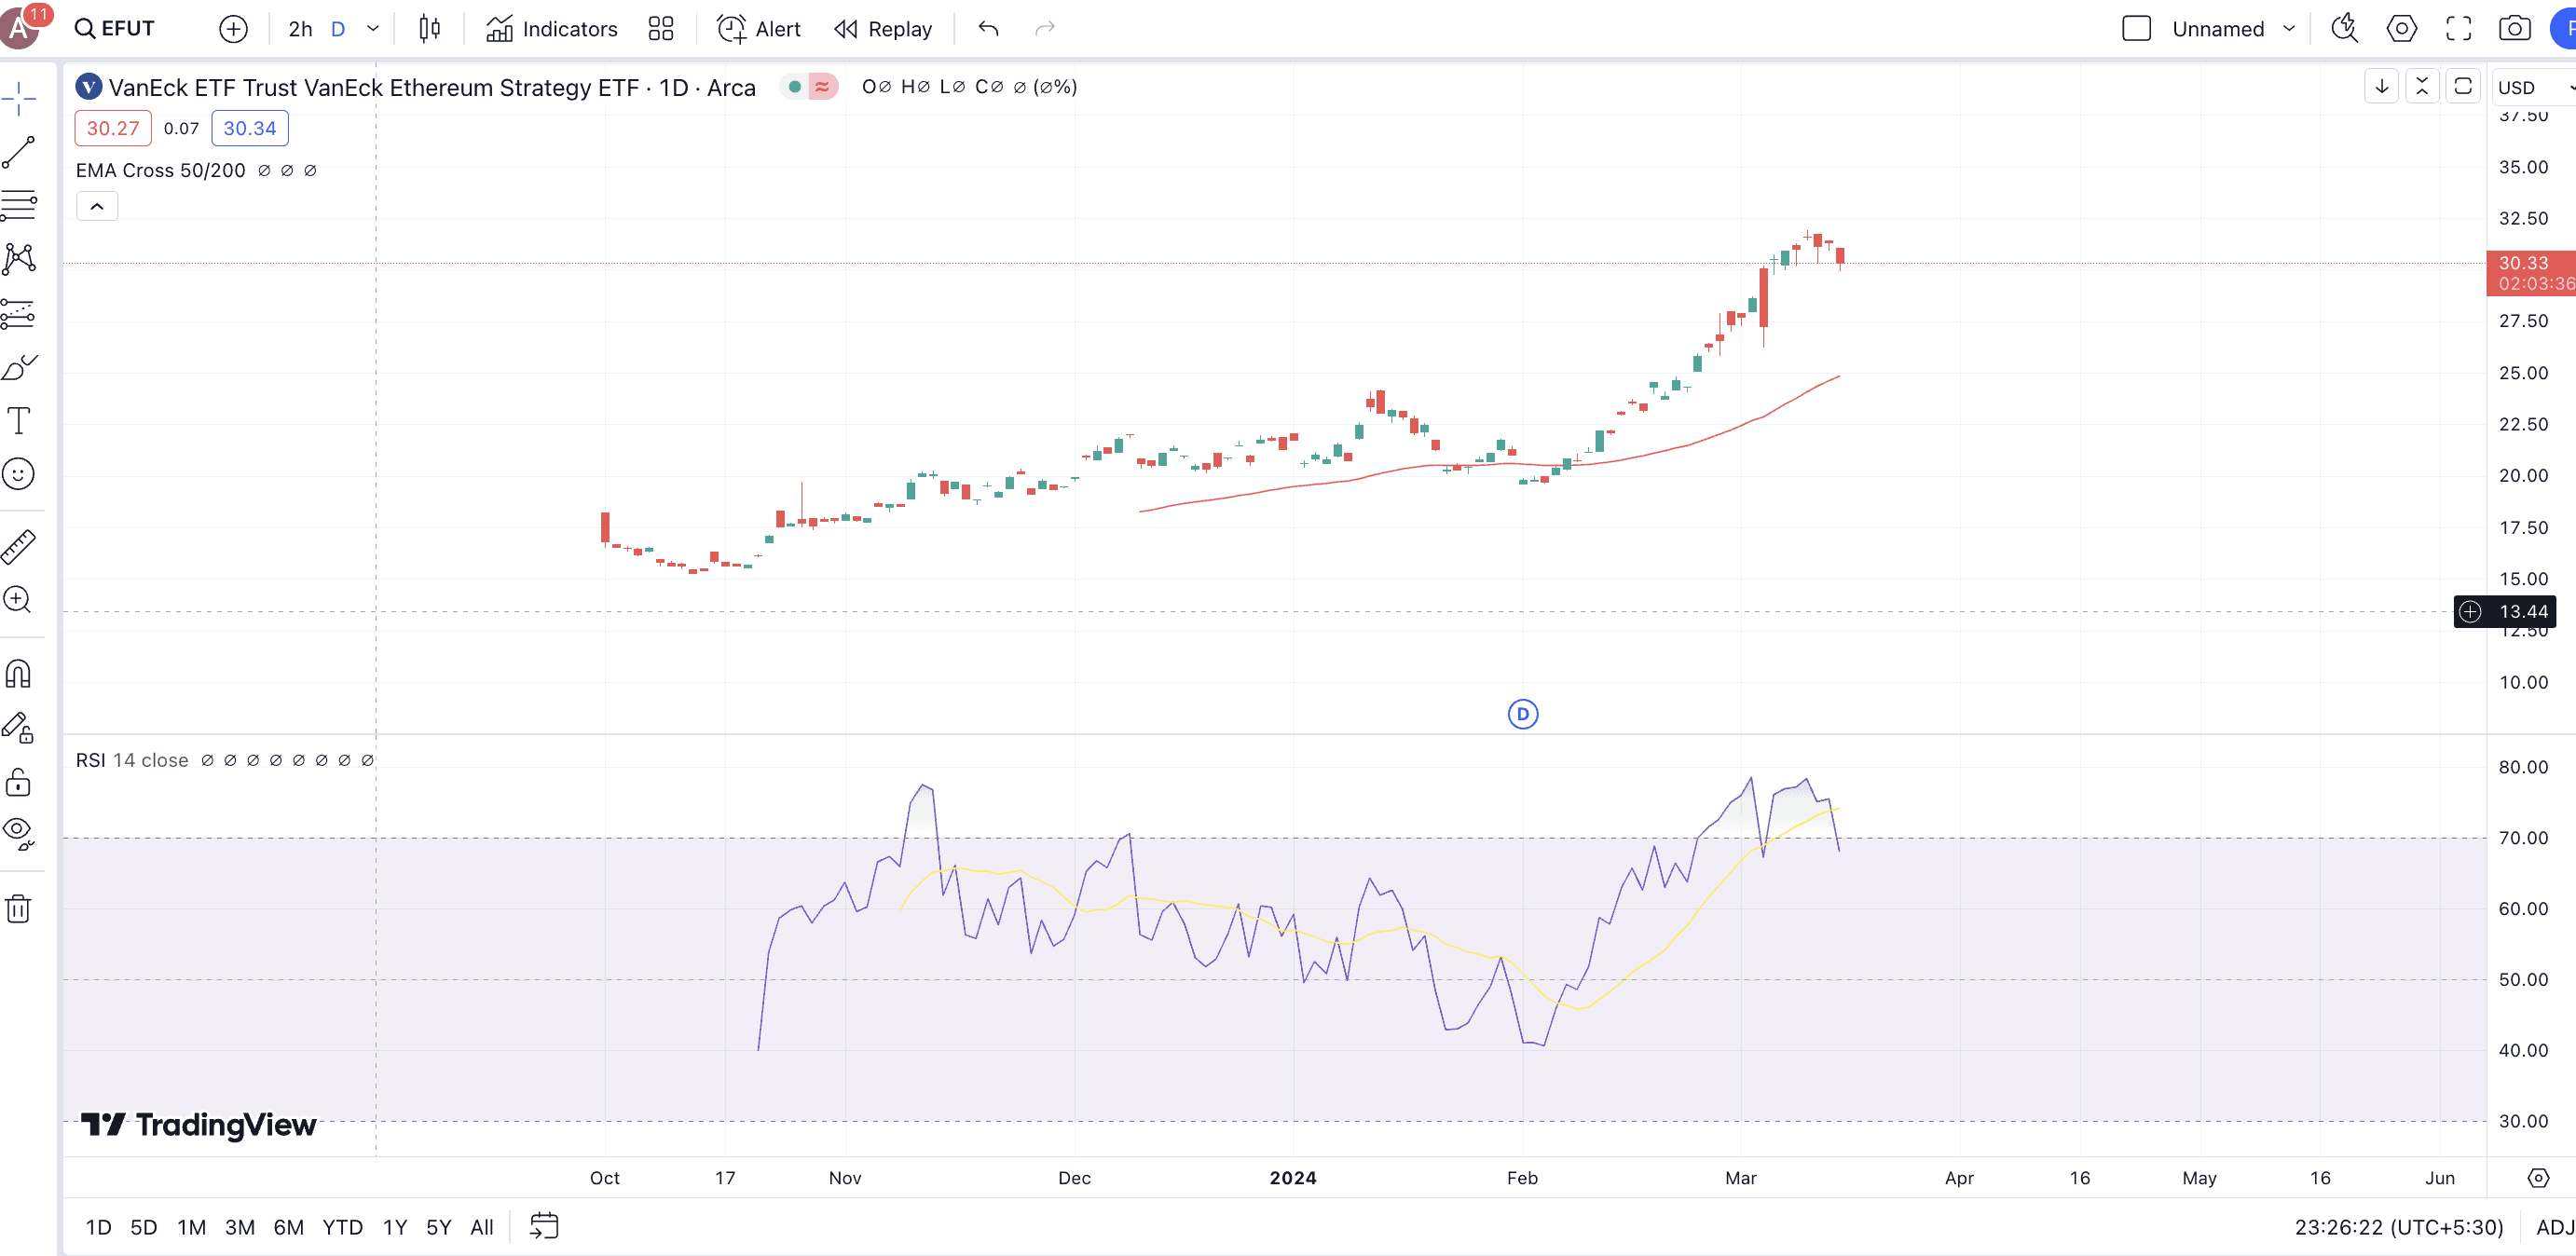Take a chart snapshot with camera icon
Image resolution: width=2576 pixels, height=1256 pixels.
point(2514,29)
